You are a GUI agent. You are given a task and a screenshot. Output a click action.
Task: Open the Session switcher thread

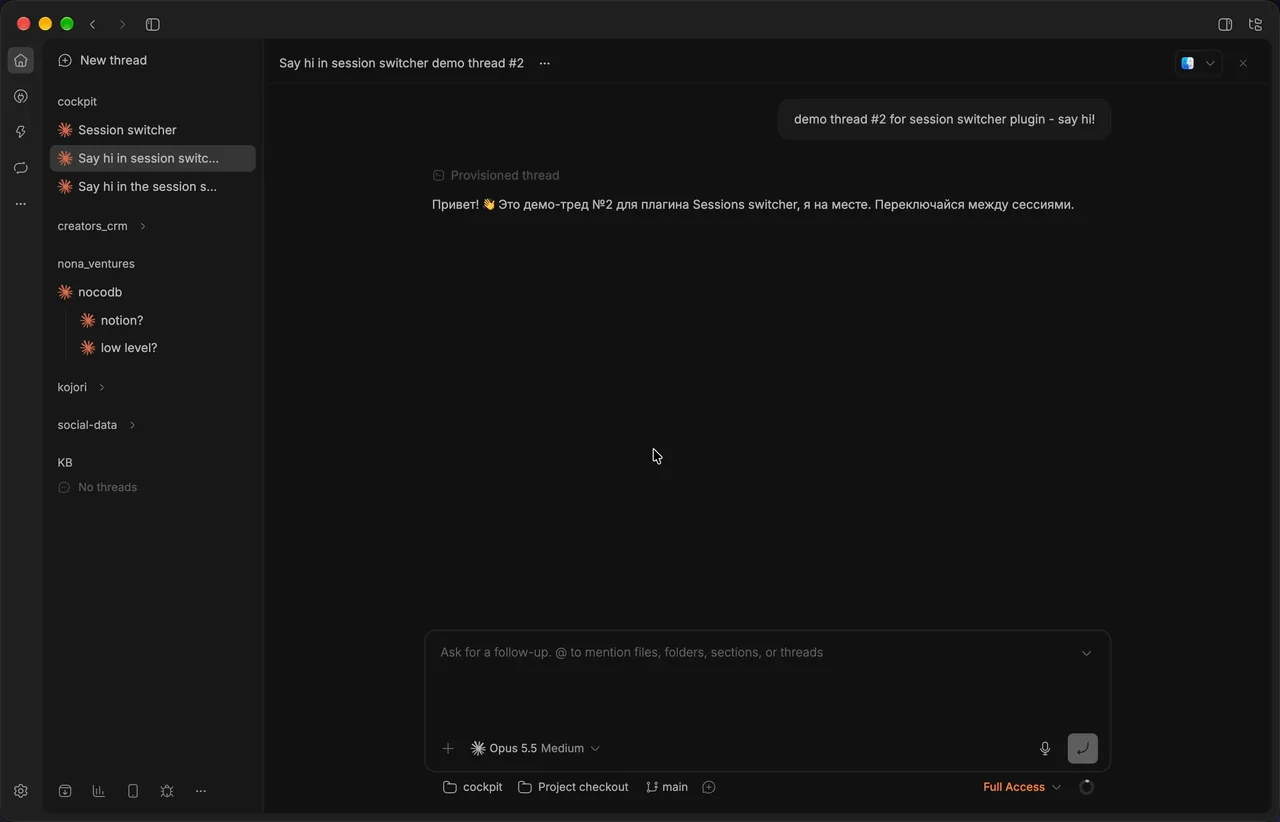tap(153, 130)
